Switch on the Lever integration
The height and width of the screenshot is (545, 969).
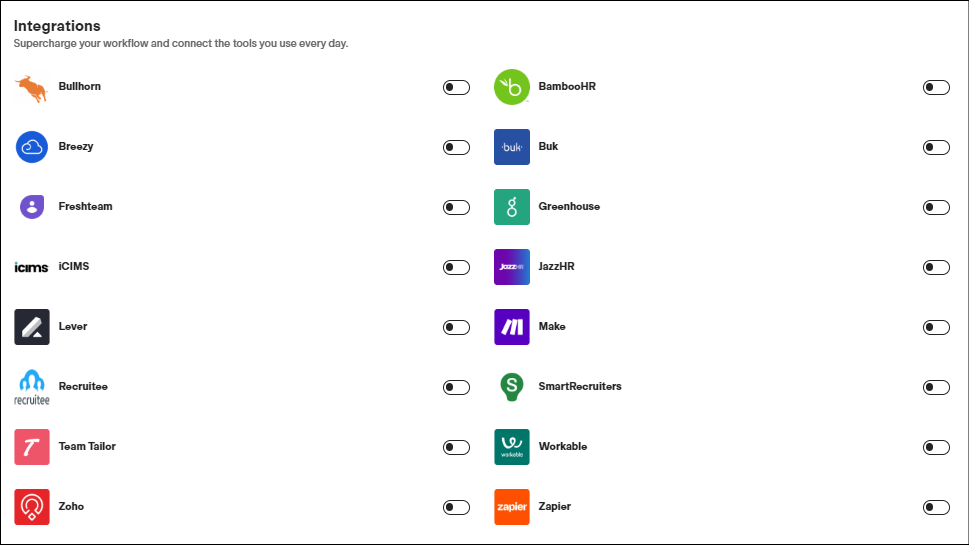tap(456, 327)
